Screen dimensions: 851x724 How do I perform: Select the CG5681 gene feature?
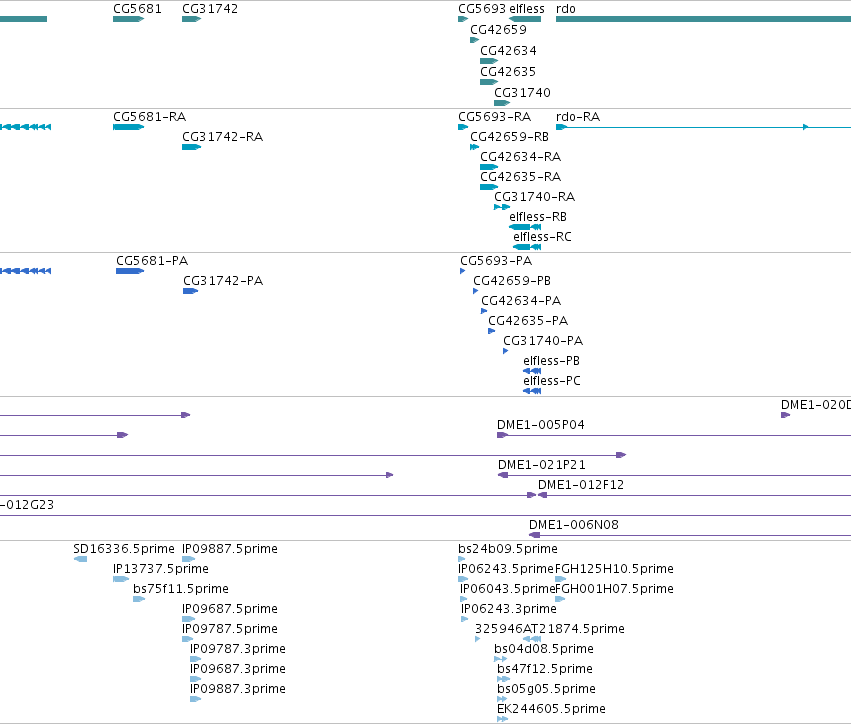pyautogui.click(x=129, y=19)
